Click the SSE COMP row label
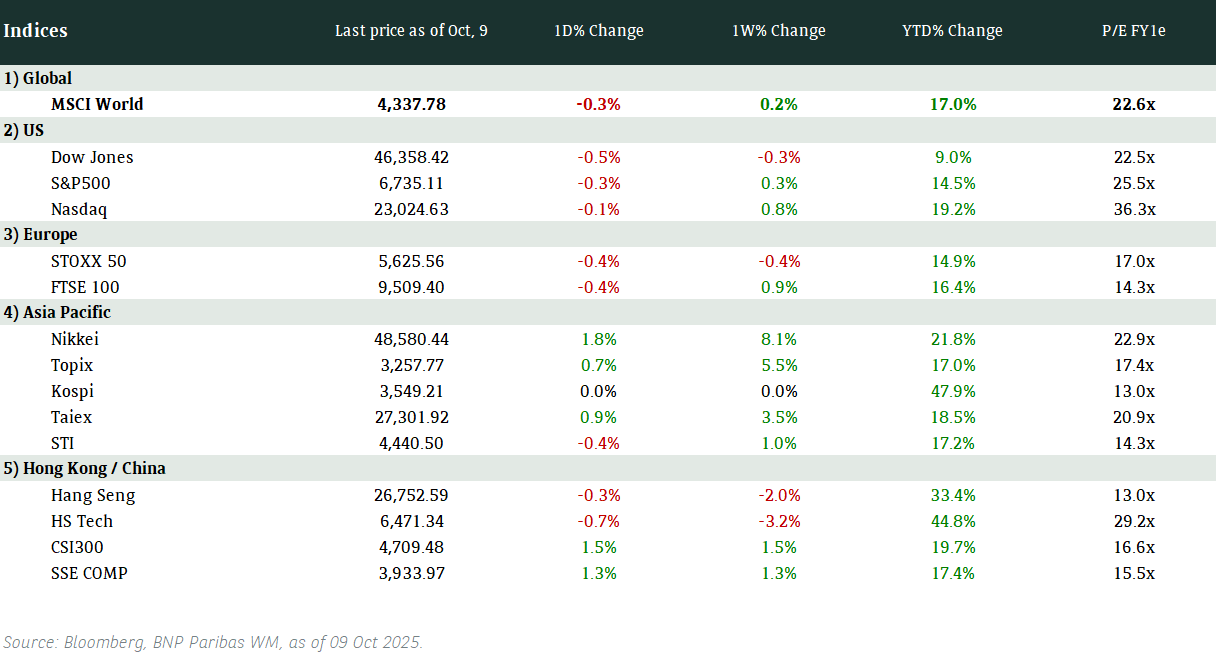This screenshot has width=1216, height=658. pos(89,573)
